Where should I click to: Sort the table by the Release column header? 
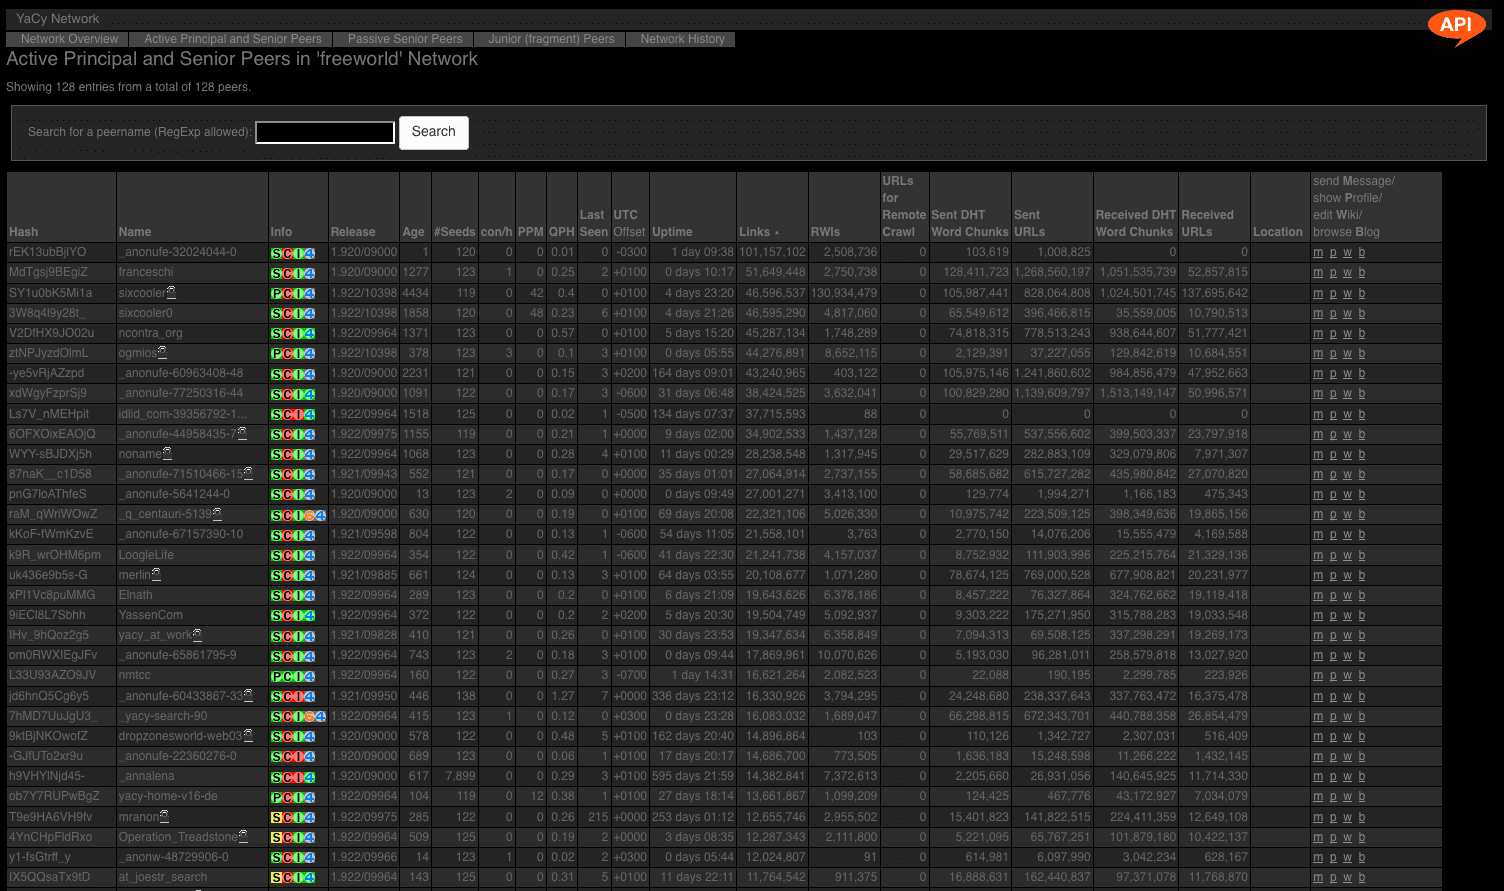coord(353,232)
